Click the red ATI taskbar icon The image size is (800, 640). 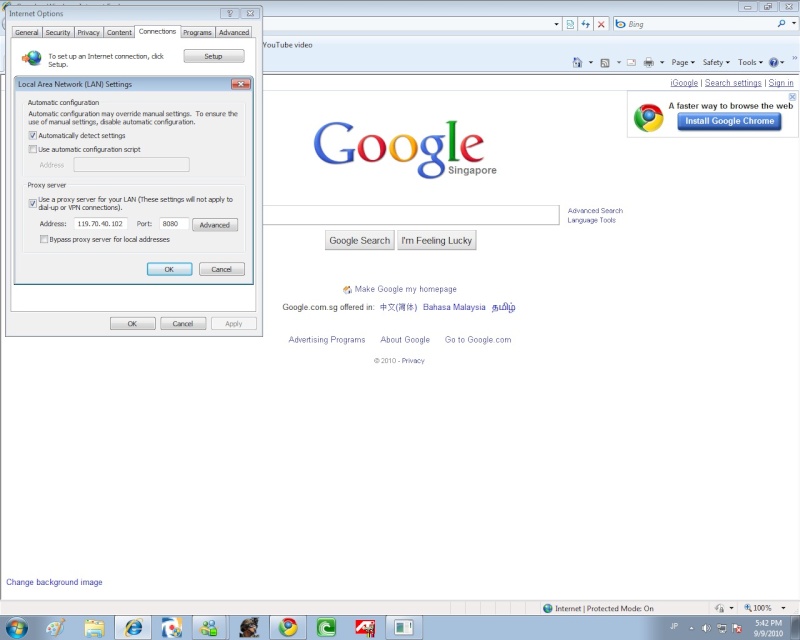365,627
